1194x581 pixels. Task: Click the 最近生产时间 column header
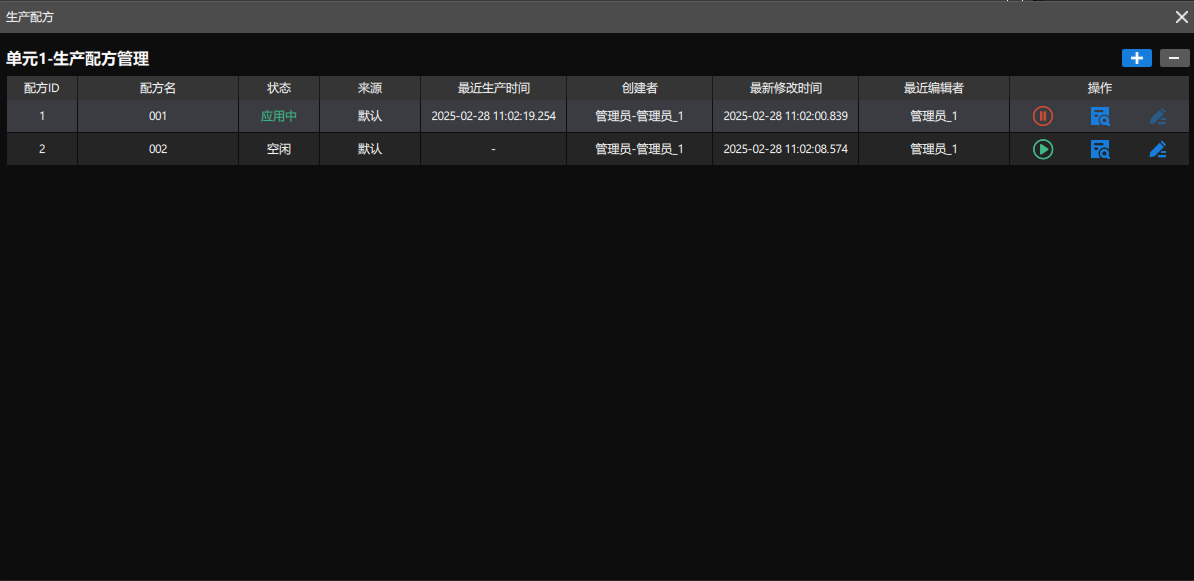pyautogui.click(x=492, y=88)
